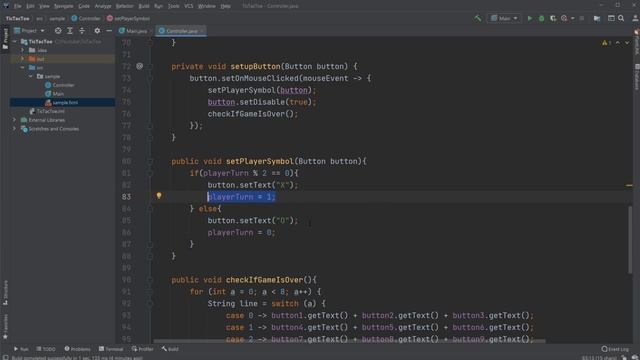
Task: Select Controller class in the project tree
Action: pos(60,85)
